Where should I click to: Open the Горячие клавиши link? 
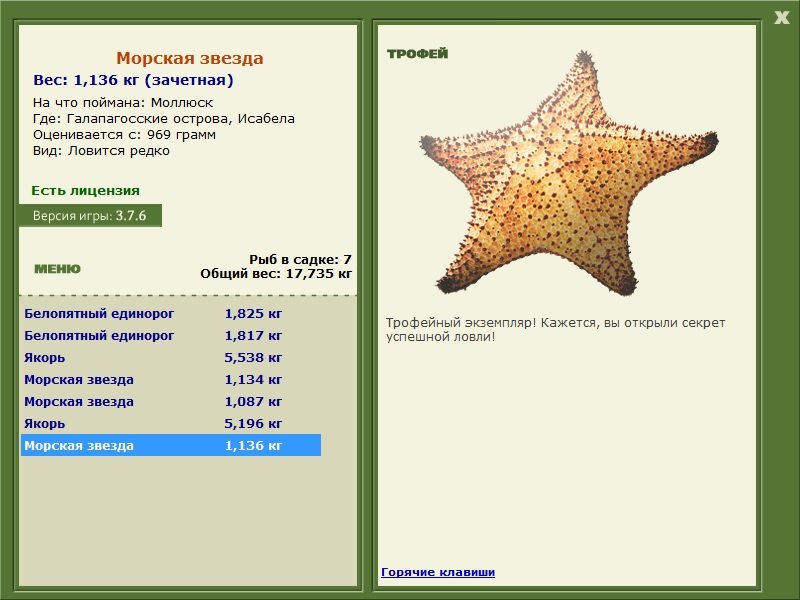point(438,572)
